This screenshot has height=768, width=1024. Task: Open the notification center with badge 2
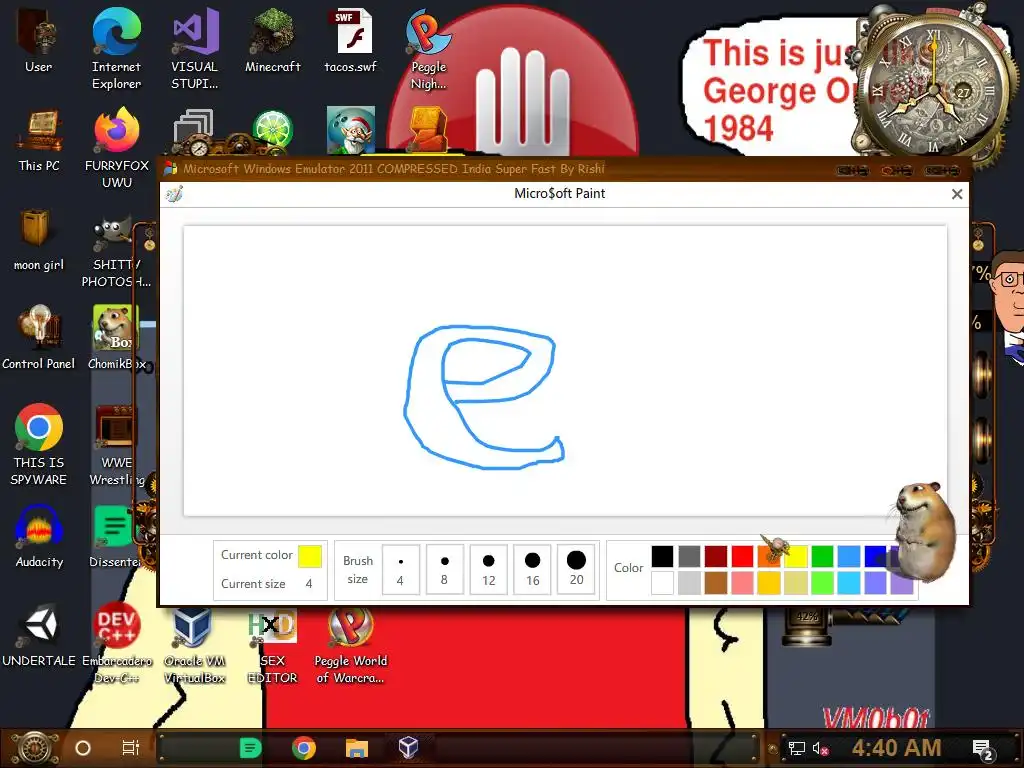(x=982, y=749)
